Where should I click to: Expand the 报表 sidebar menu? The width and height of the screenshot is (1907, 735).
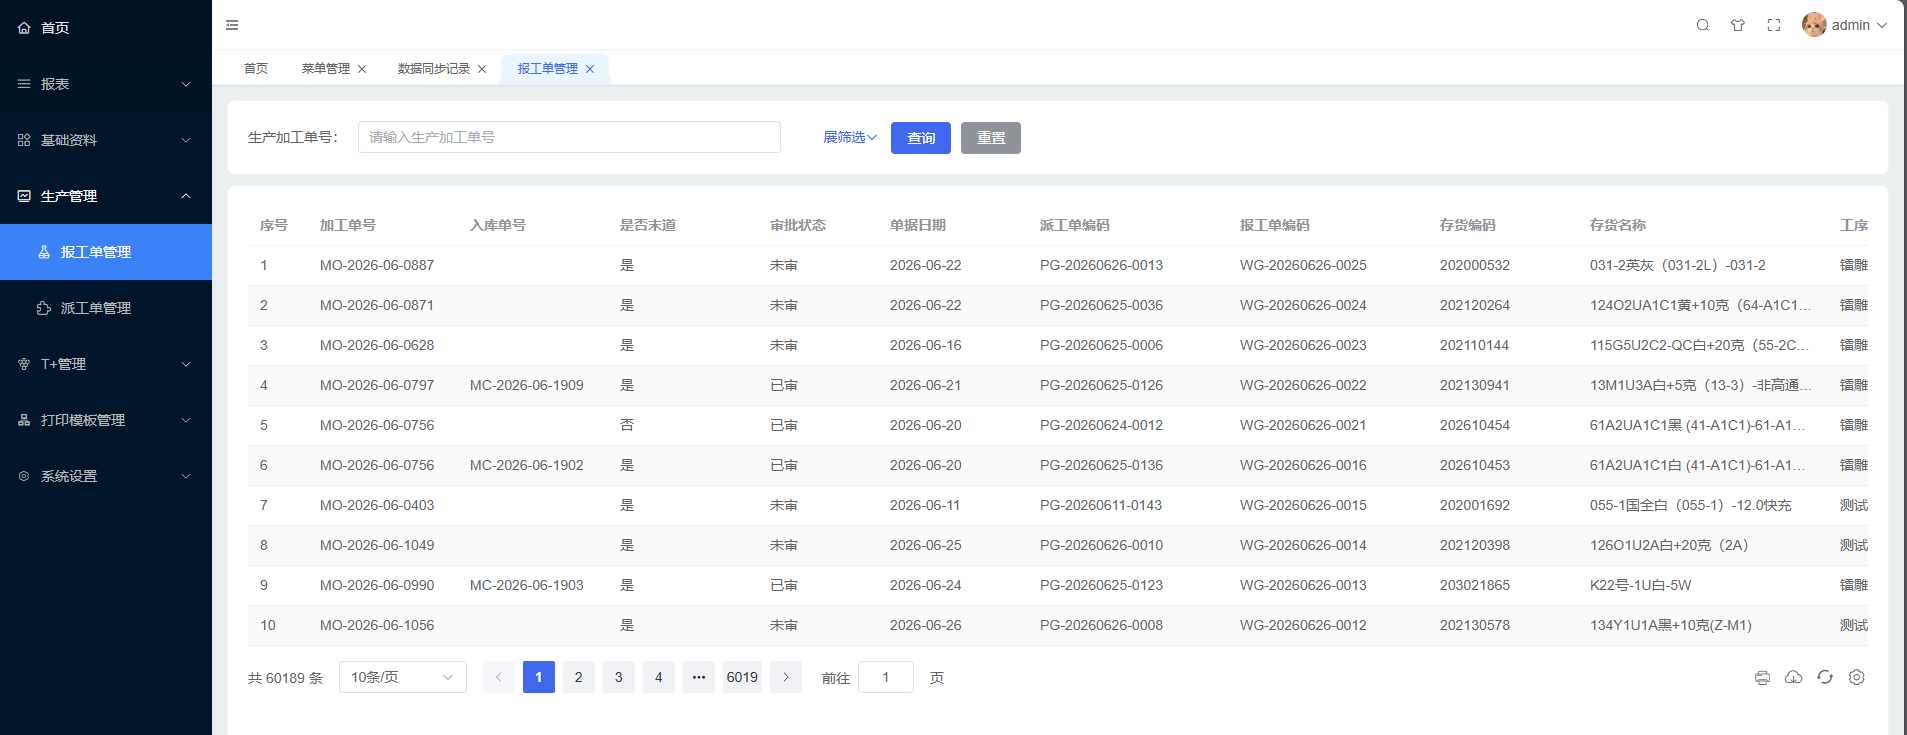coord(106,84)
